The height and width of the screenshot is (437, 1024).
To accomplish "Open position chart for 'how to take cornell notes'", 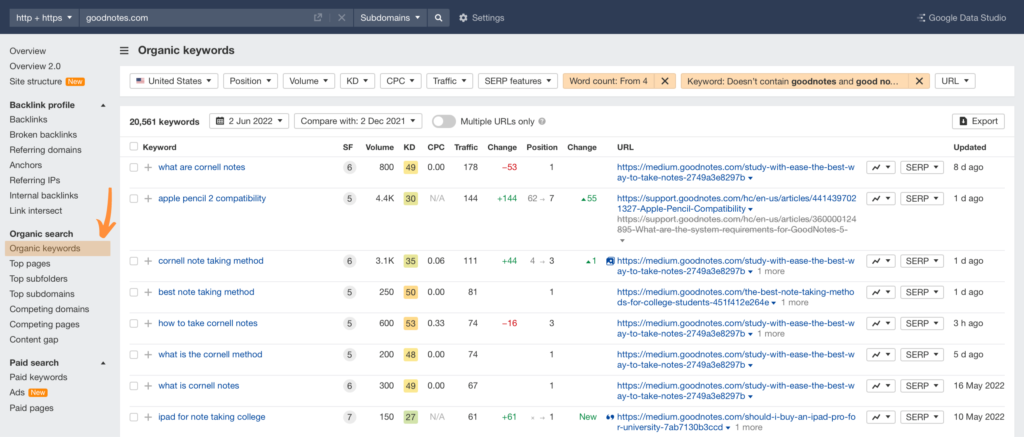I will (880, 323).
